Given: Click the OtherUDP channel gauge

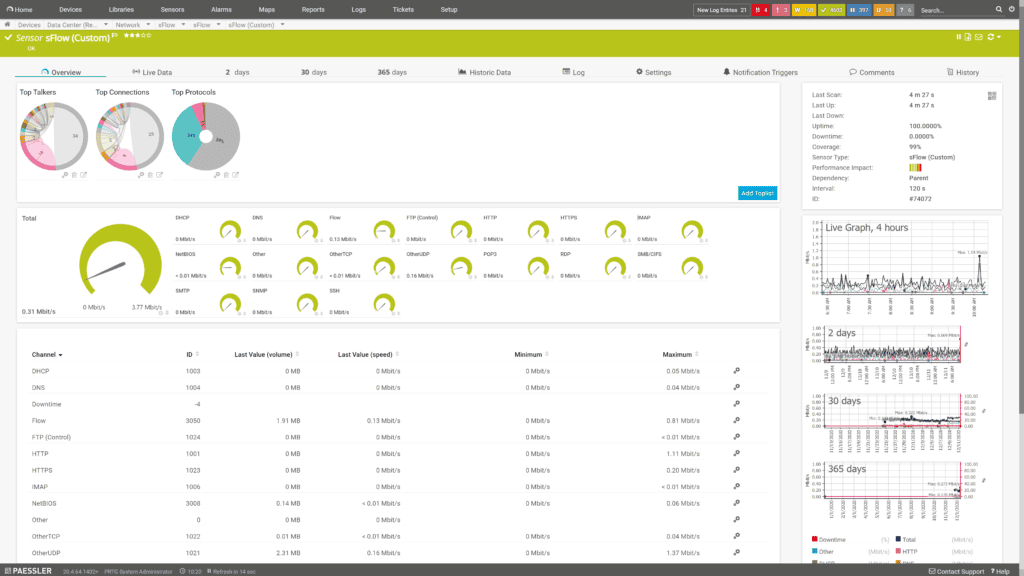Looking at the screenshot, I should click(461, 266).
